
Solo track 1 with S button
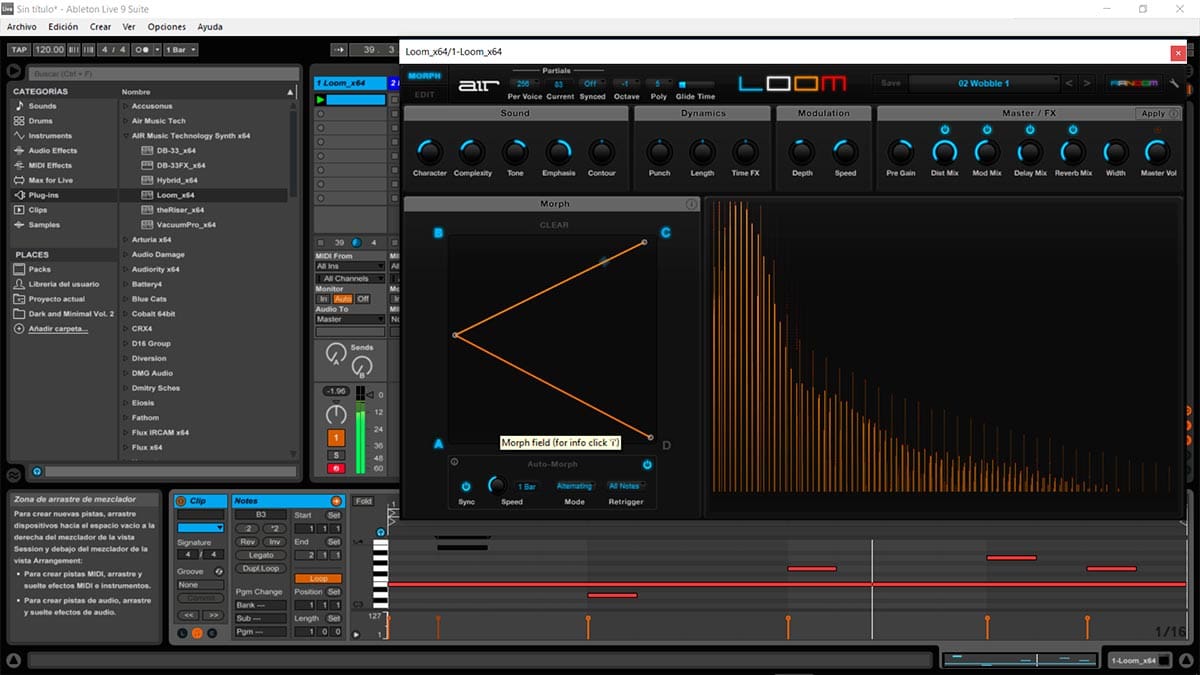pos(336,455)
